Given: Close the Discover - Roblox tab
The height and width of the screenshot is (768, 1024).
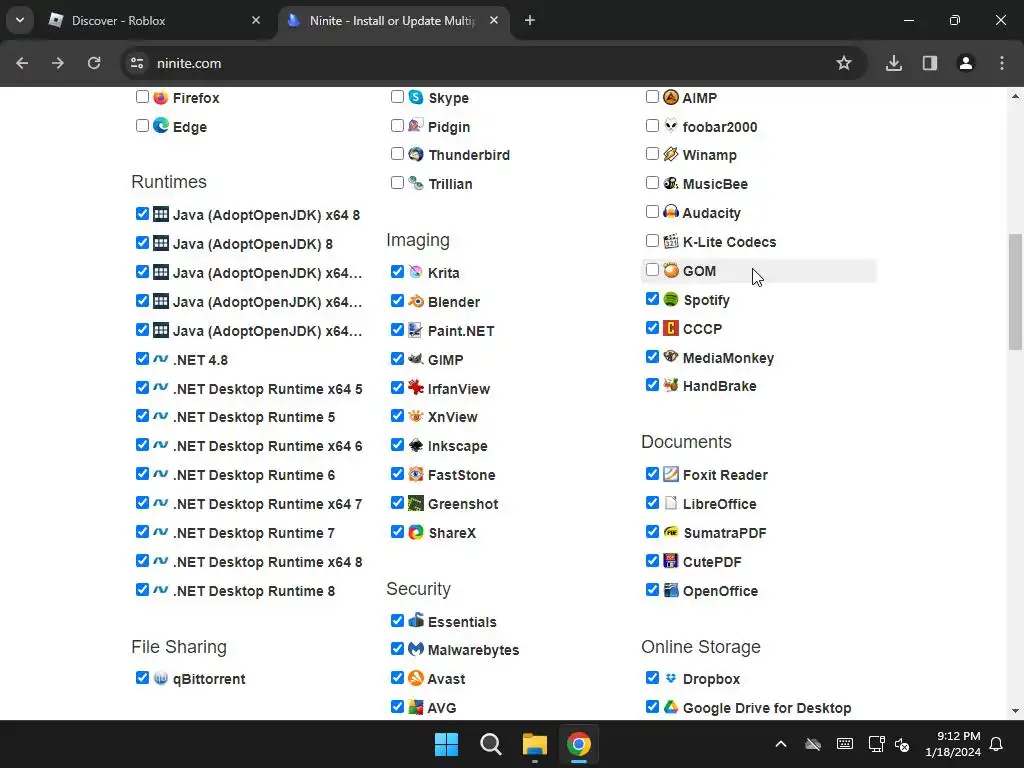Looking at the screenshot, I should click(x=256, y=21).
